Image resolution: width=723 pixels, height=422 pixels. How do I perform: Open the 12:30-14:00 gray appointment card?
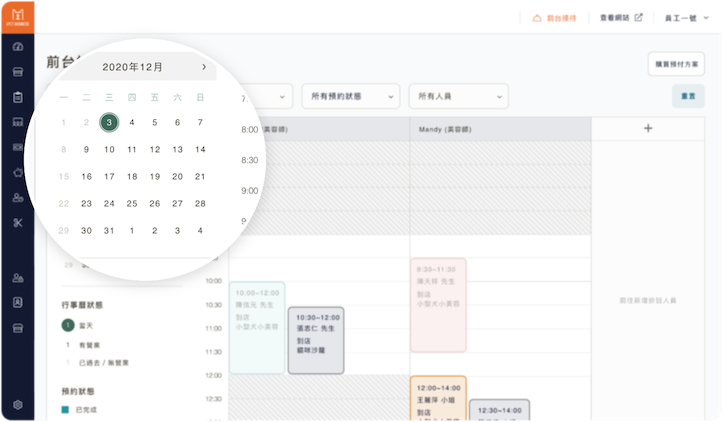499,410
